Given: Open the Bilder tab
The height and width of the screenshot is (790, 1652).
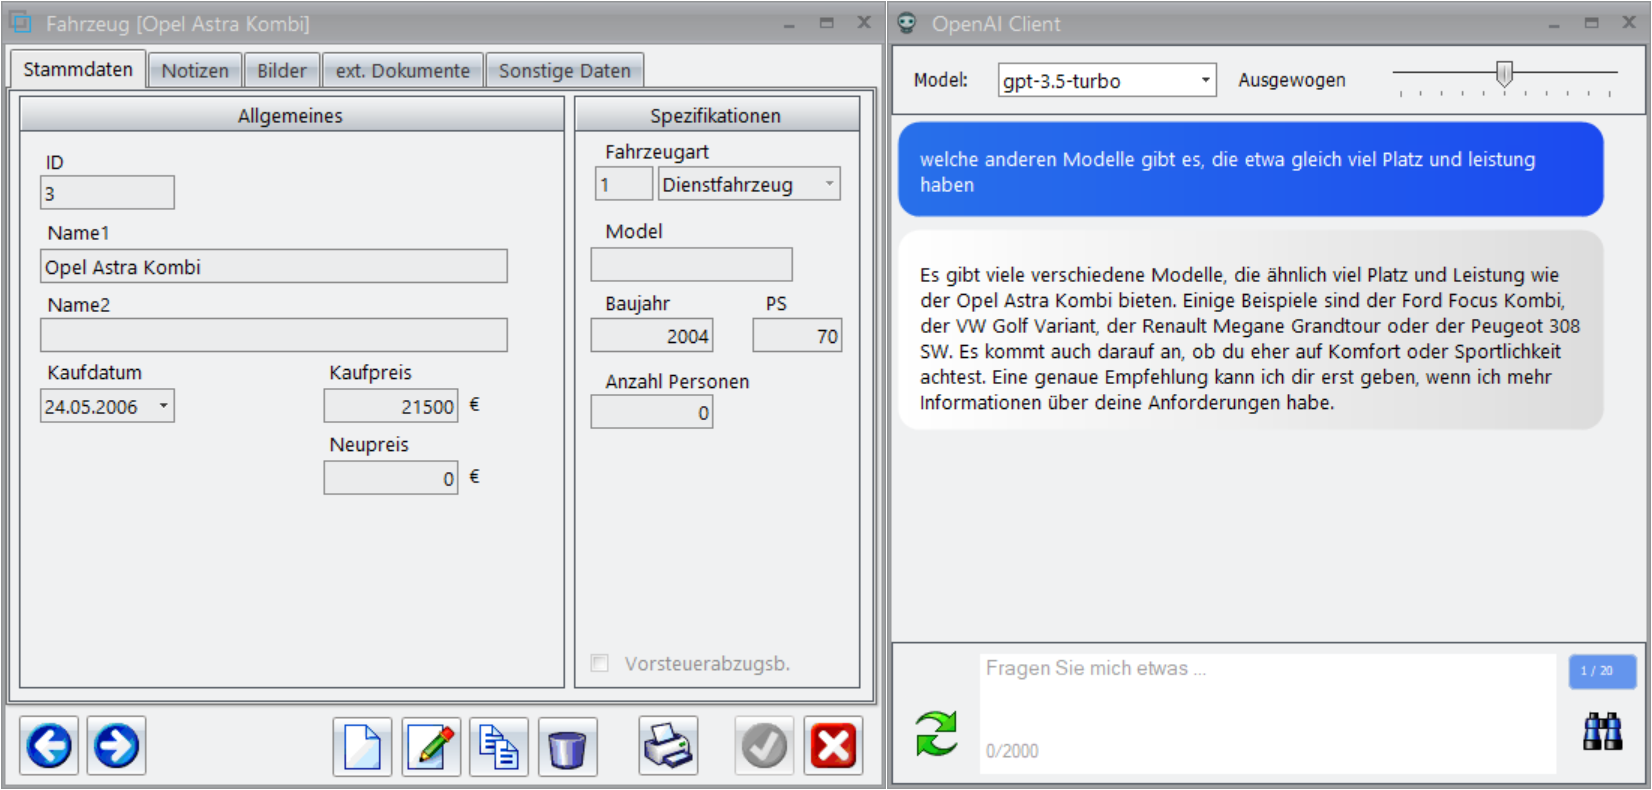Looking at the screenshot, I should [x=282, y=71].
